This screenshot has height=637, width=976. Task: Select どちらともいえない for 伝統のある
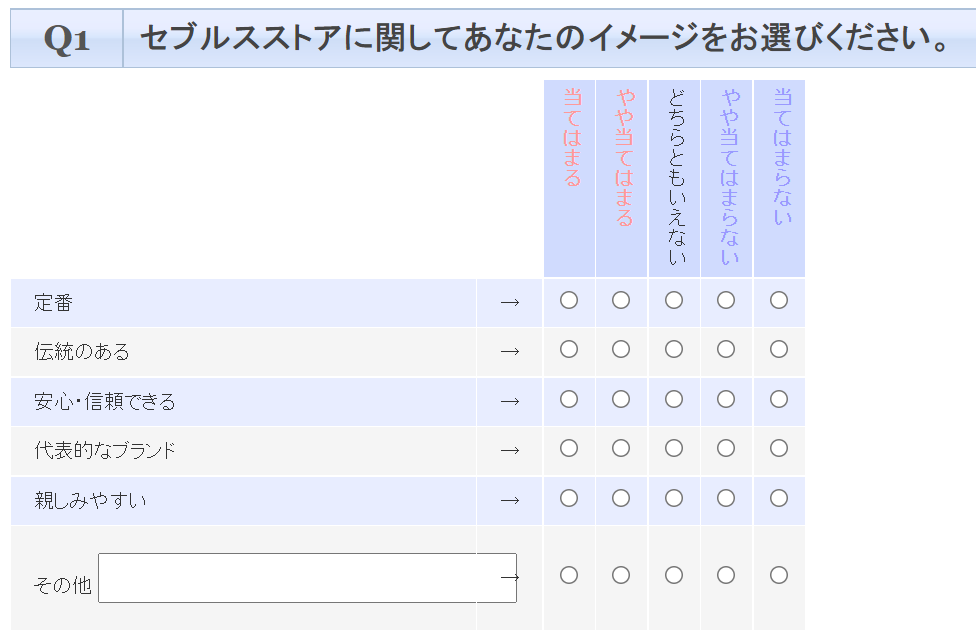[674, 349]
